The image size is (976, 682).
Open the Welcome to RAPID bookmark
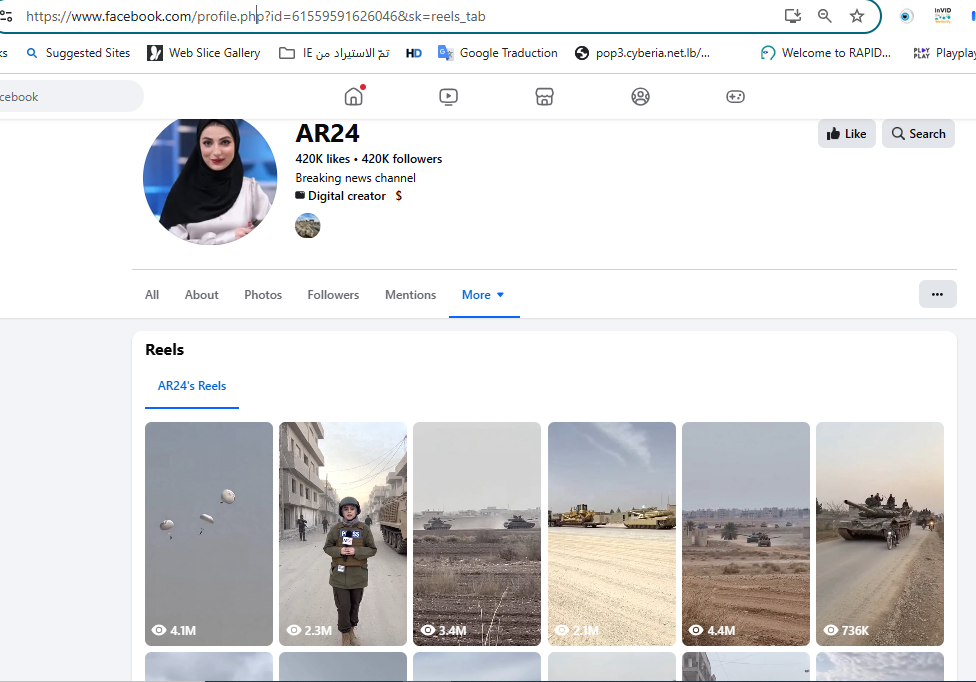[826, 52]
